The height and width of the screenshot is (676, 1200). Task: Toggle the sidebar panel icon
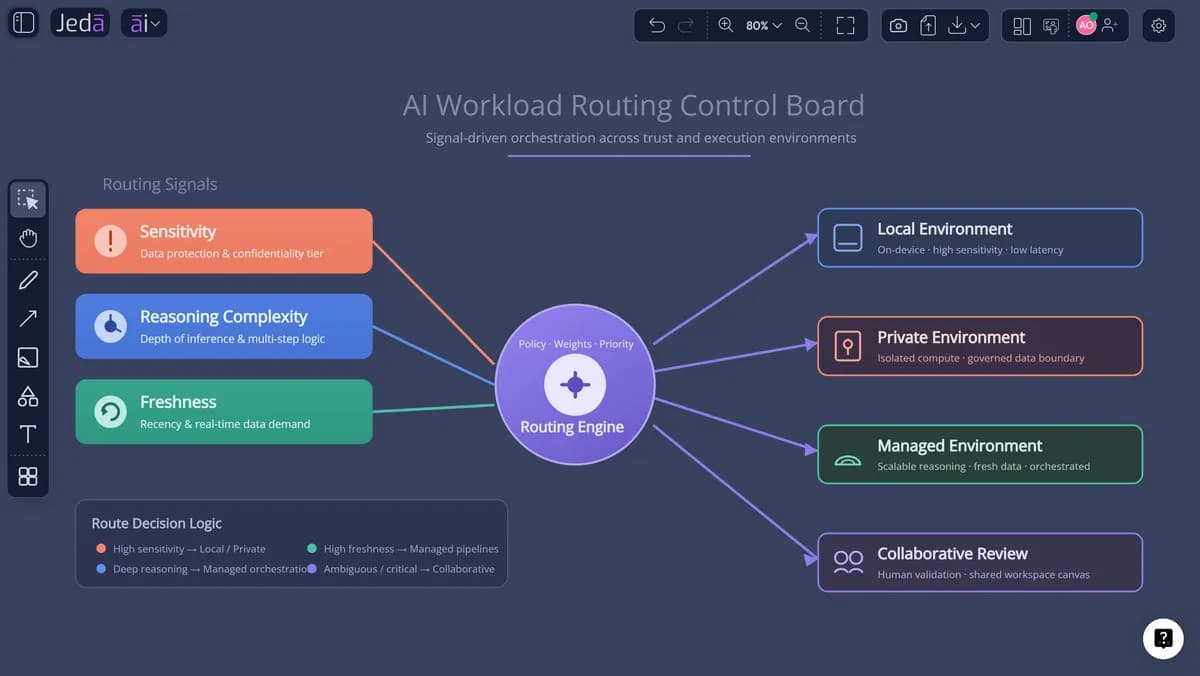[23, 23]
